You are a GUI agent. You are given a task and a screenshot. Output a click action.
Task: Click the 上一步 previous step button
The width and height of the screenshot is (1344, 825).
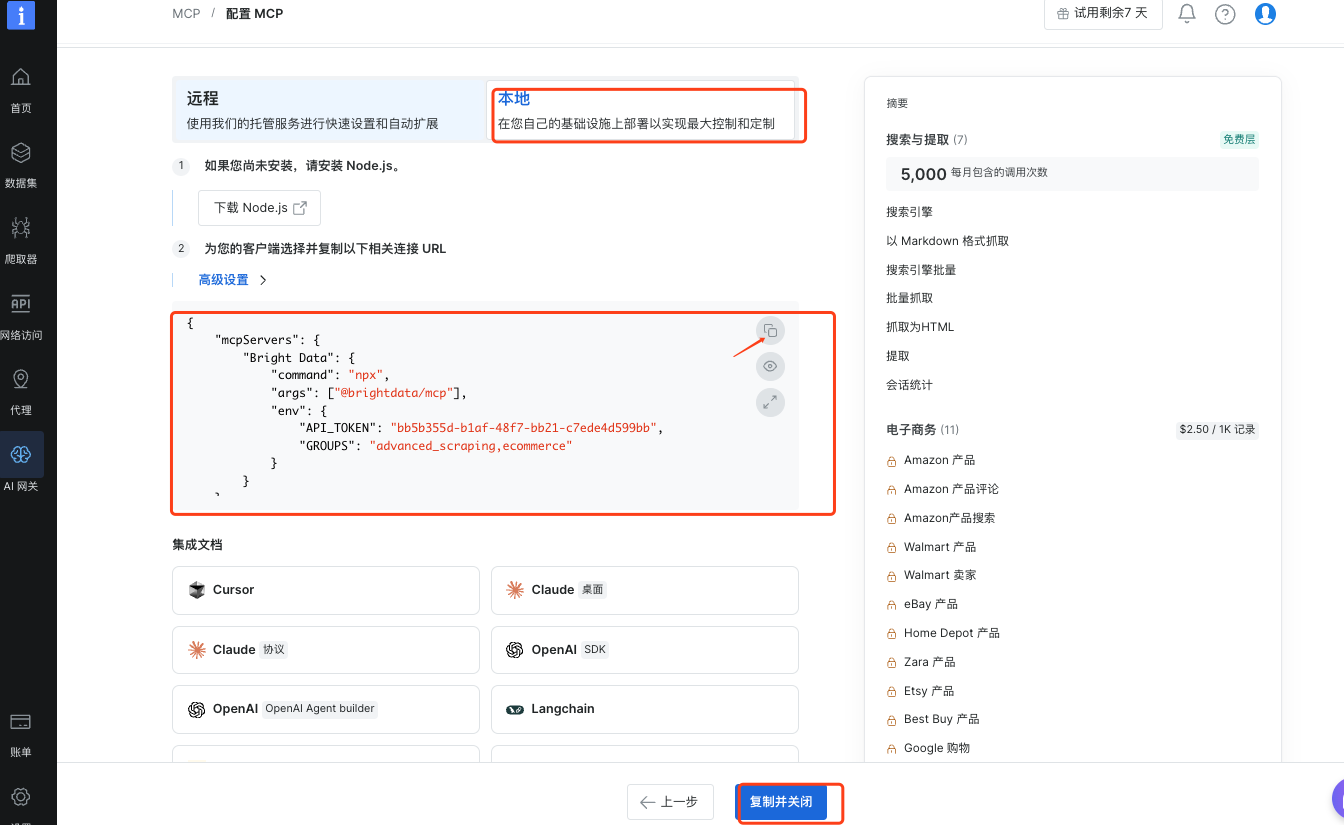(x=670, y=802)
